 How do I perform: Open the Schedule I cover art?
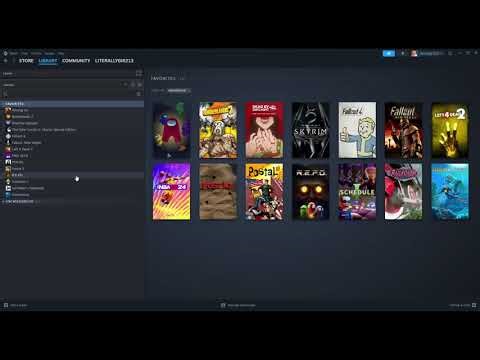point(357,192)
